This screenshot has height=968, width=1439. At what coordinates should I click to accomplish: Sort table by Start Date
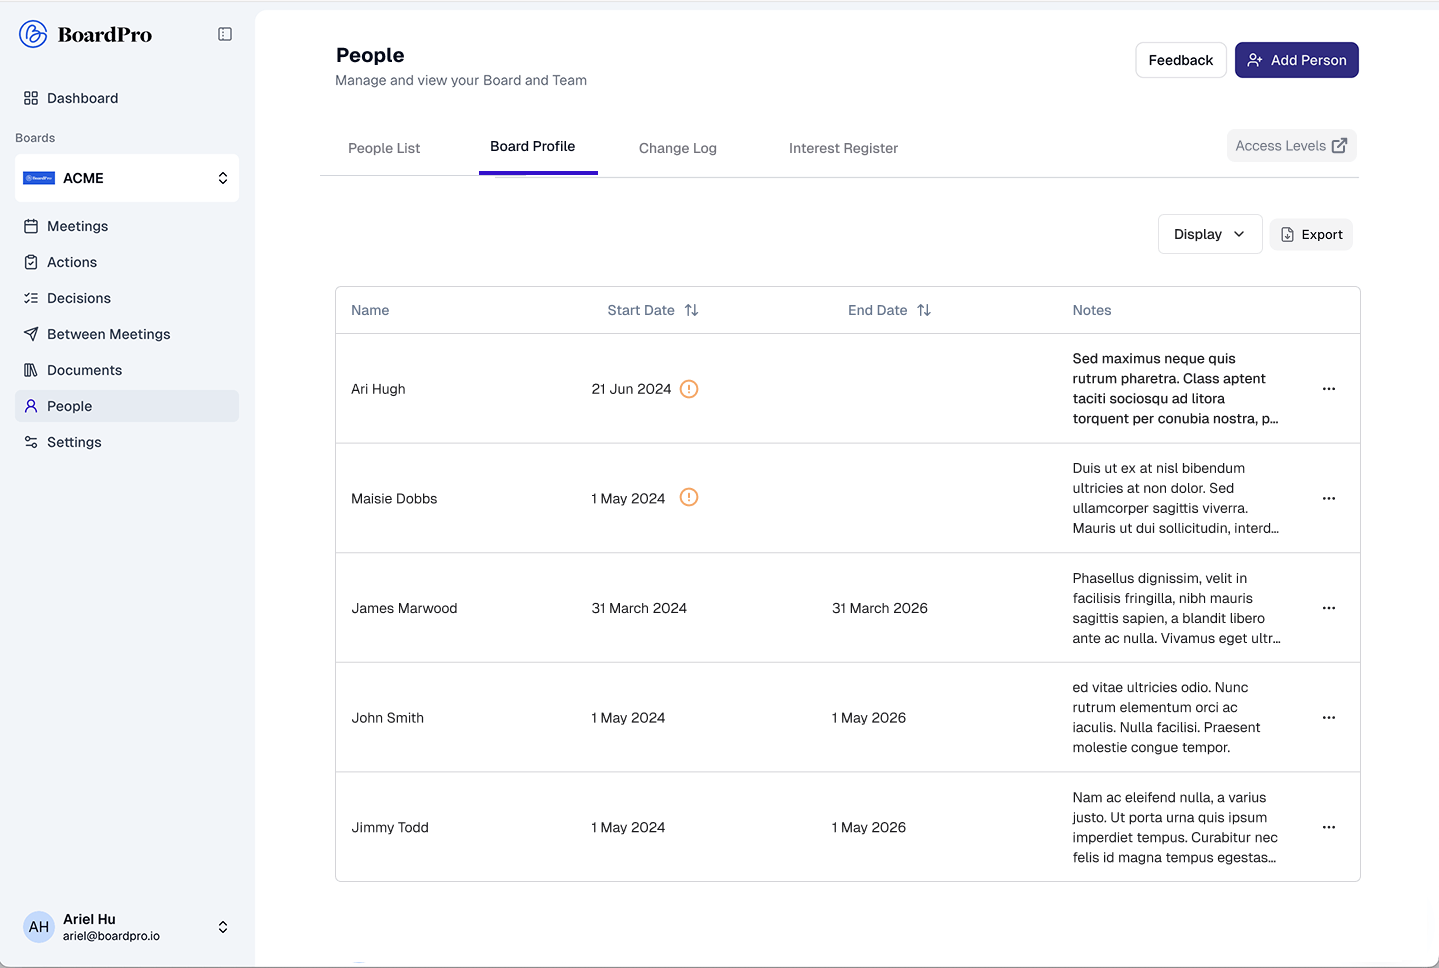[691, 310]
